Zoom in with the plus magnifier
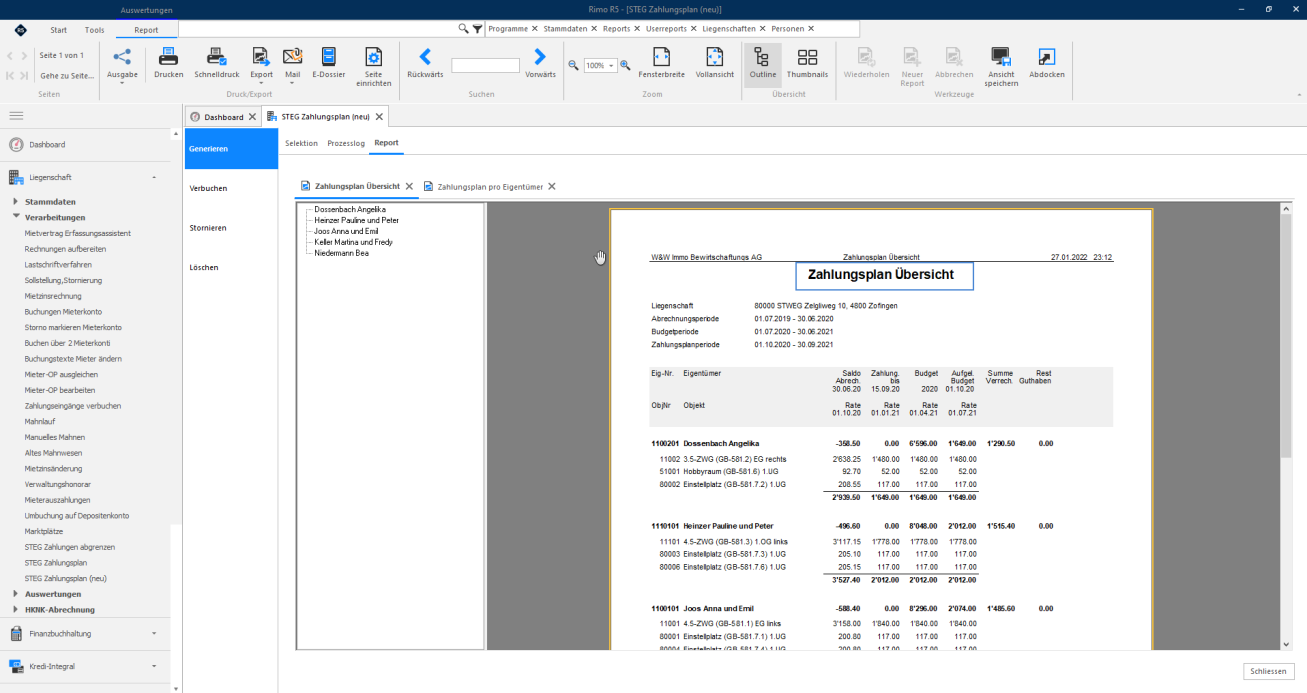Viewport: 1307px width, 693px height. [626, 65]
